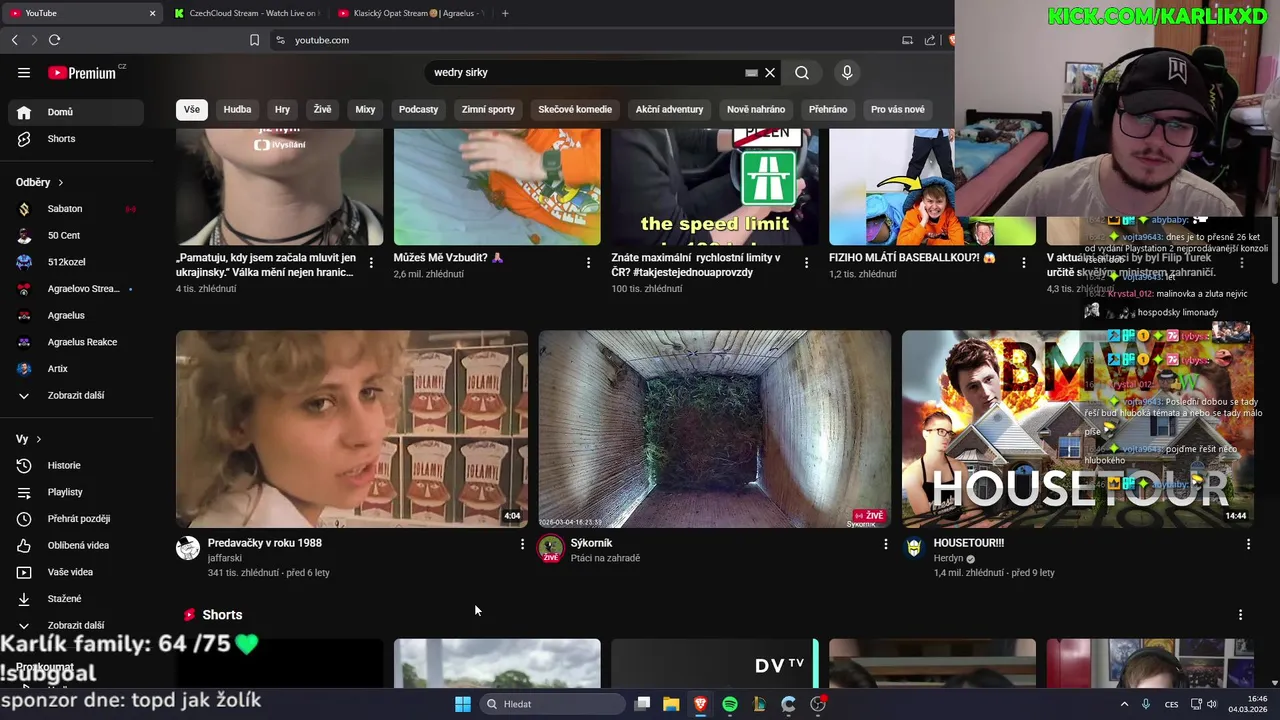Select the Zimní sporty filter chip
The image size is (1280, 720).
(488, 109)
